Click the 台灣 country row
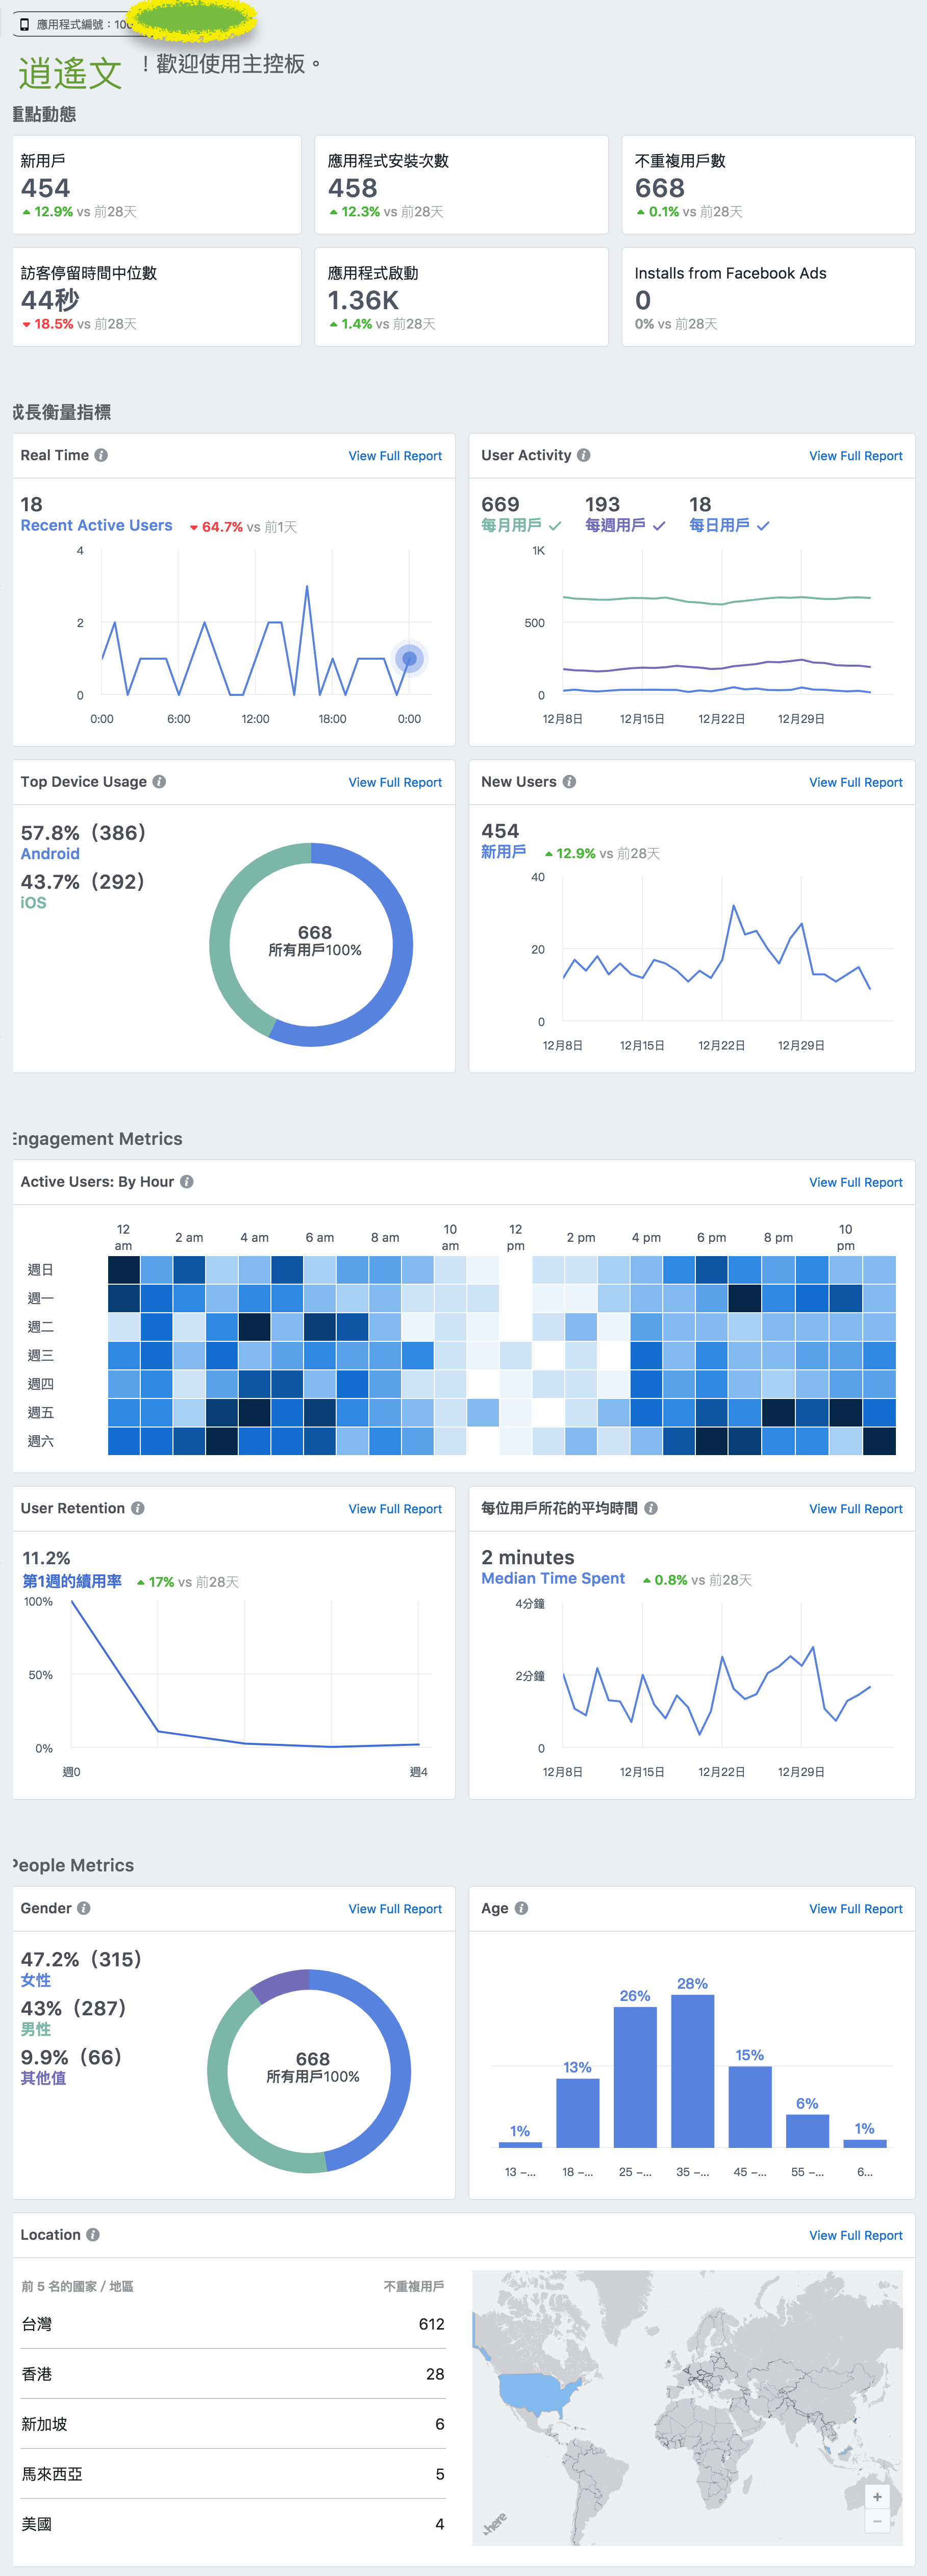This screenshot has height=2576, width=927. (x=233, y=2324)
